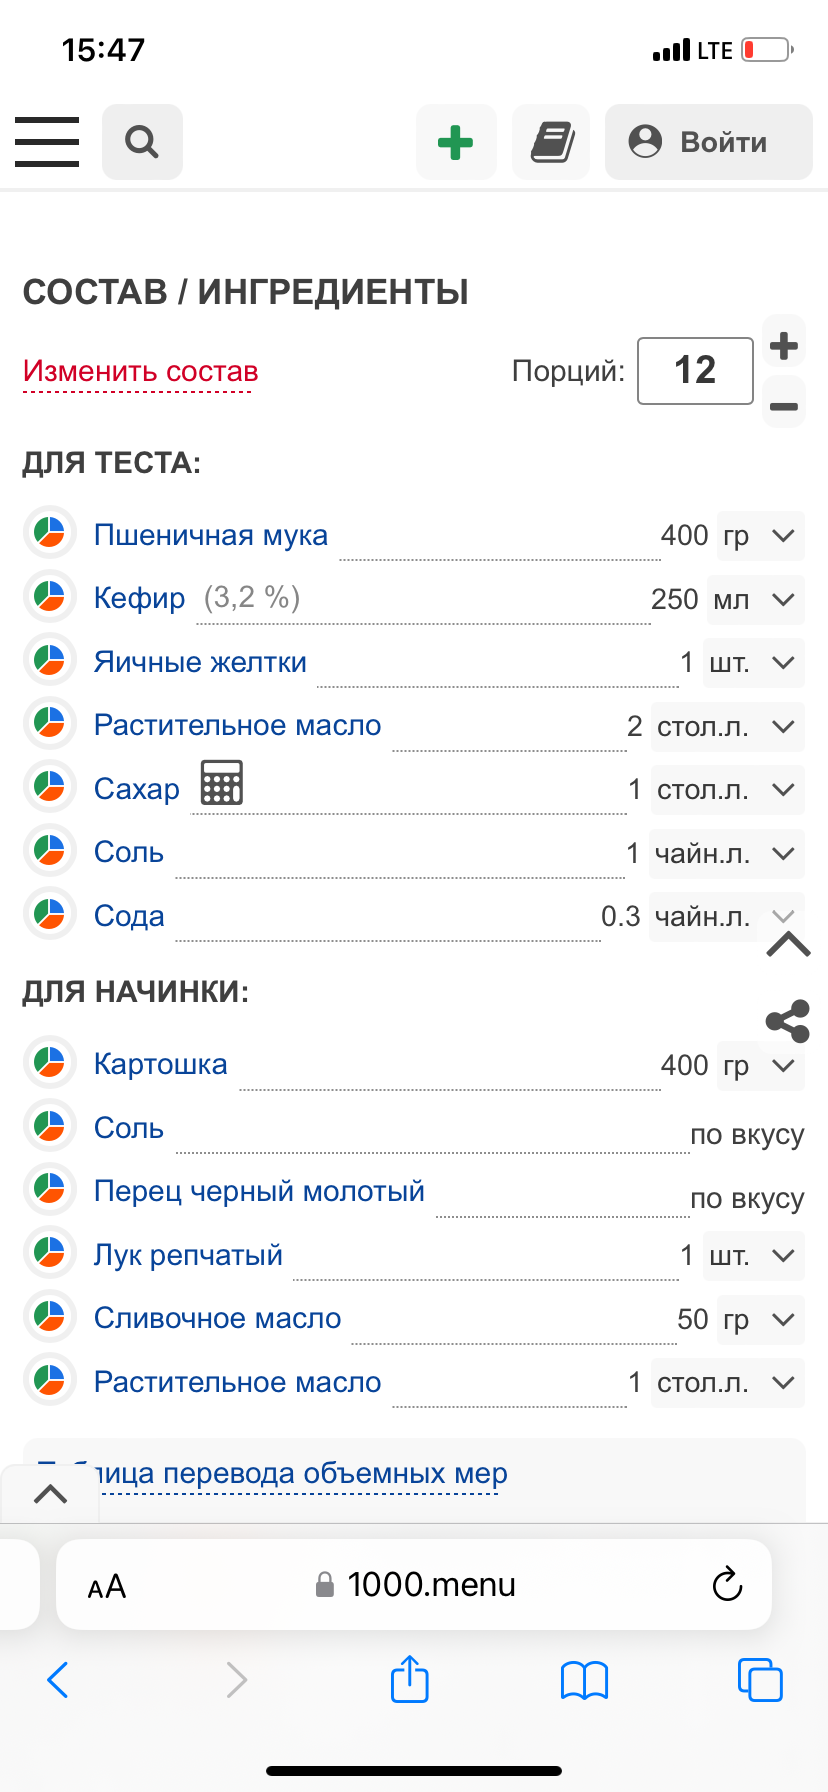Tap Safari reload page icon
Screen dimensions: 828x1792
pos(727,1584)
